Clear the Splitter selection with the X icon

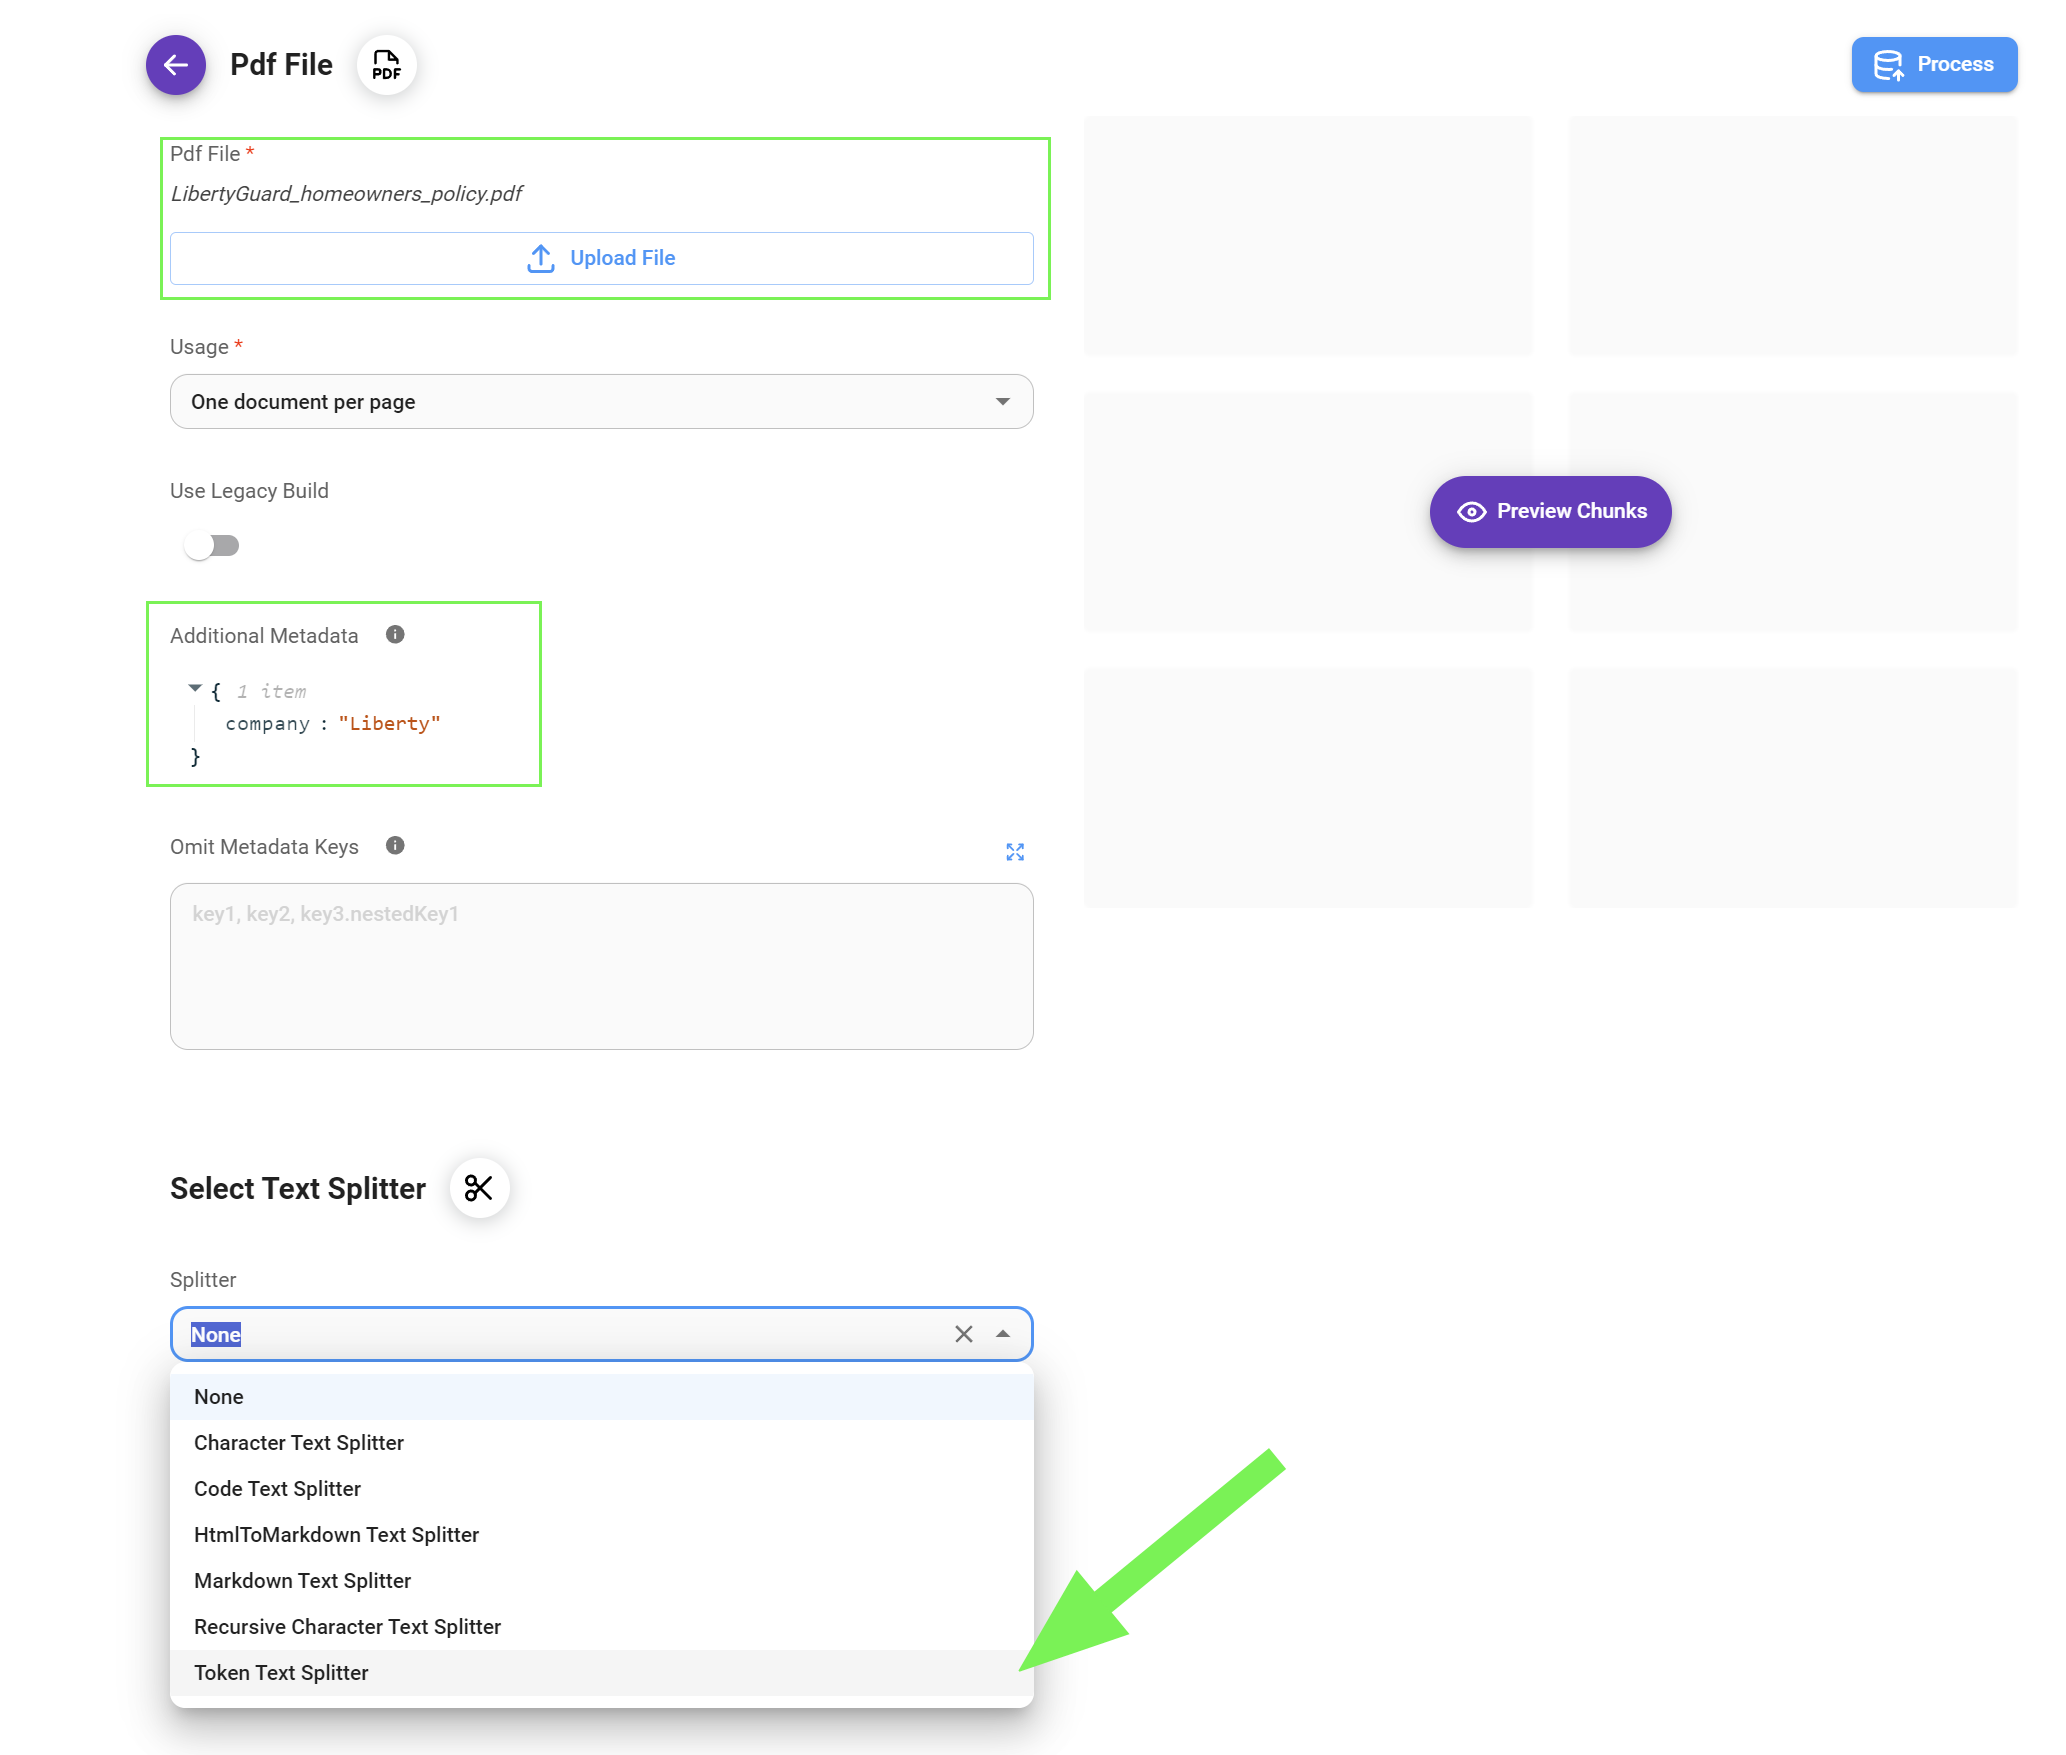click(x=963, y=1334)
